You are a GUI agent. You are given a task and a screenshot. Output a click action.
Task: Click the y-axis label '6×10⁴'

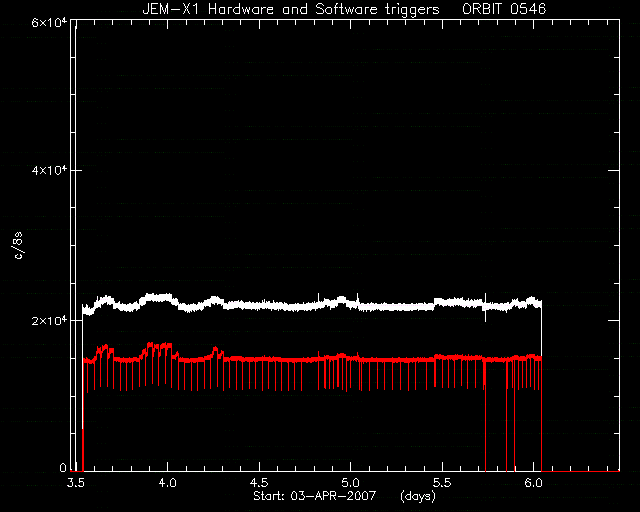[x=49, y=22]
